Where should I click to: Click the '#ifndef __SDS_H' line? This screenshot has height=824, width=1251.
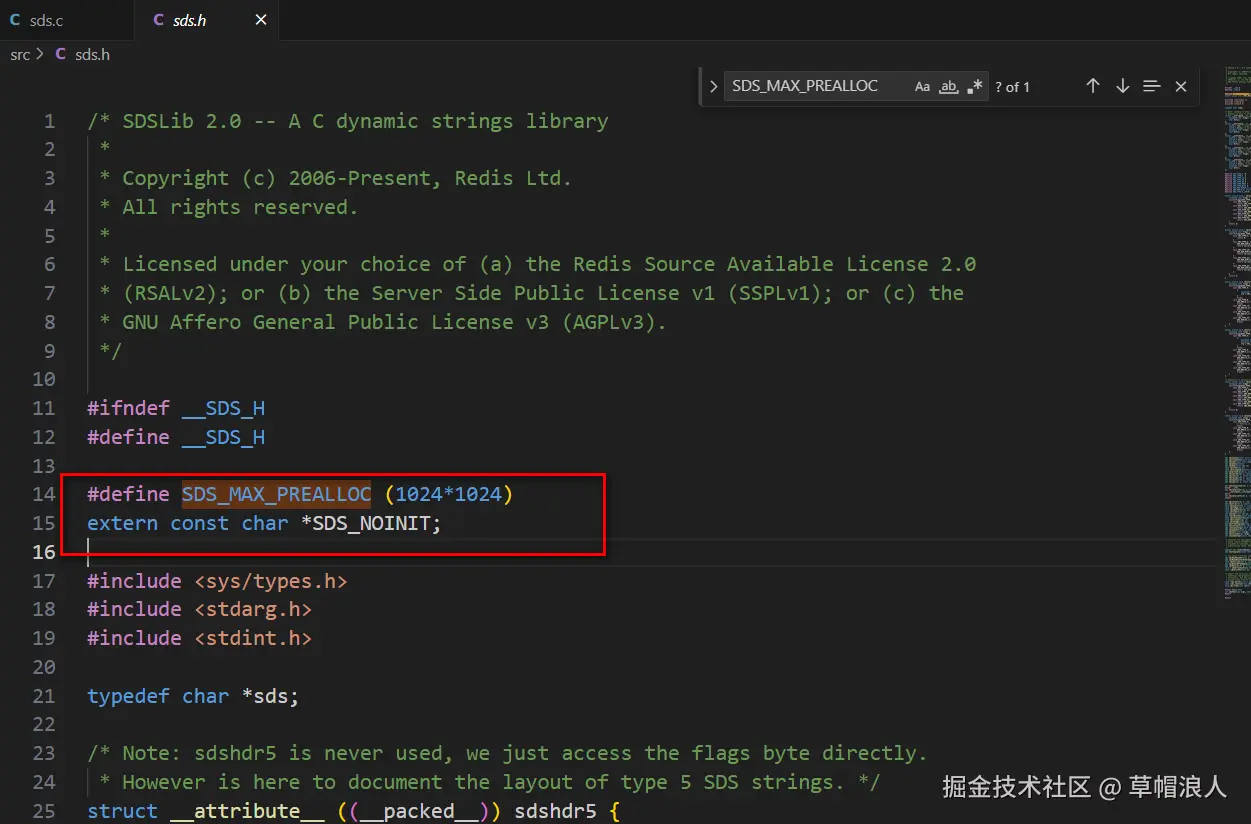(176, 408)
